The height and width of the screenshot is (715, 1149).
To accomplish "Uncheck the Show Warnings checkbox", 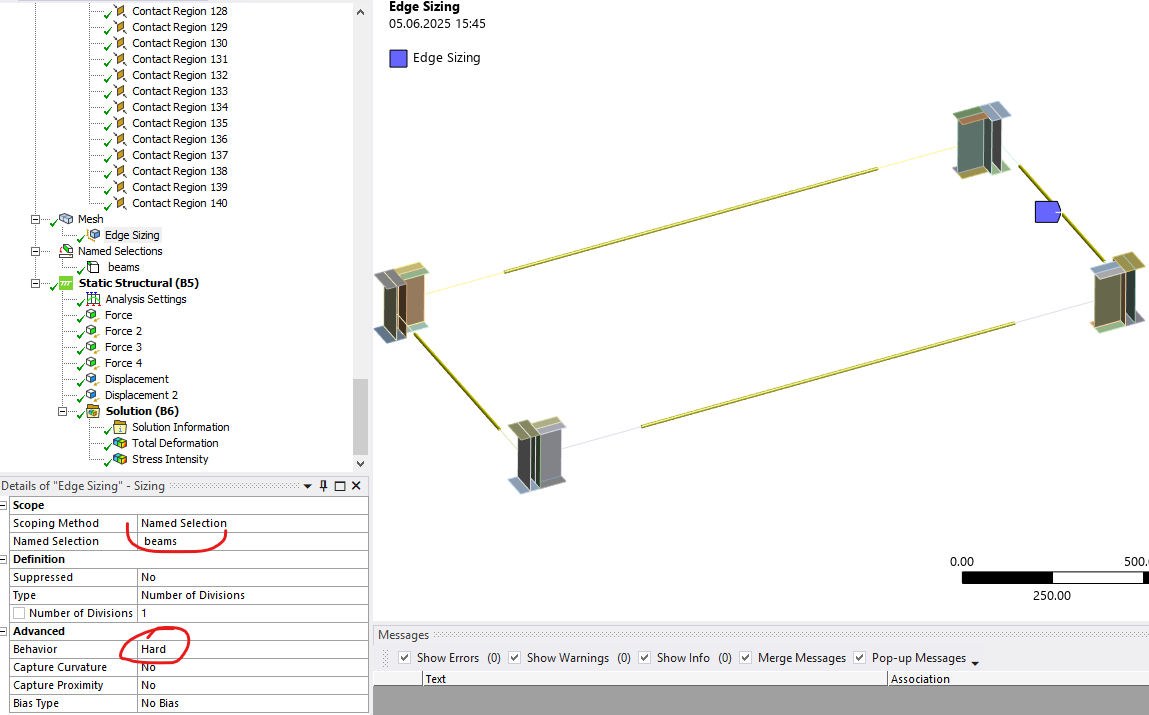I will (514, 658).
